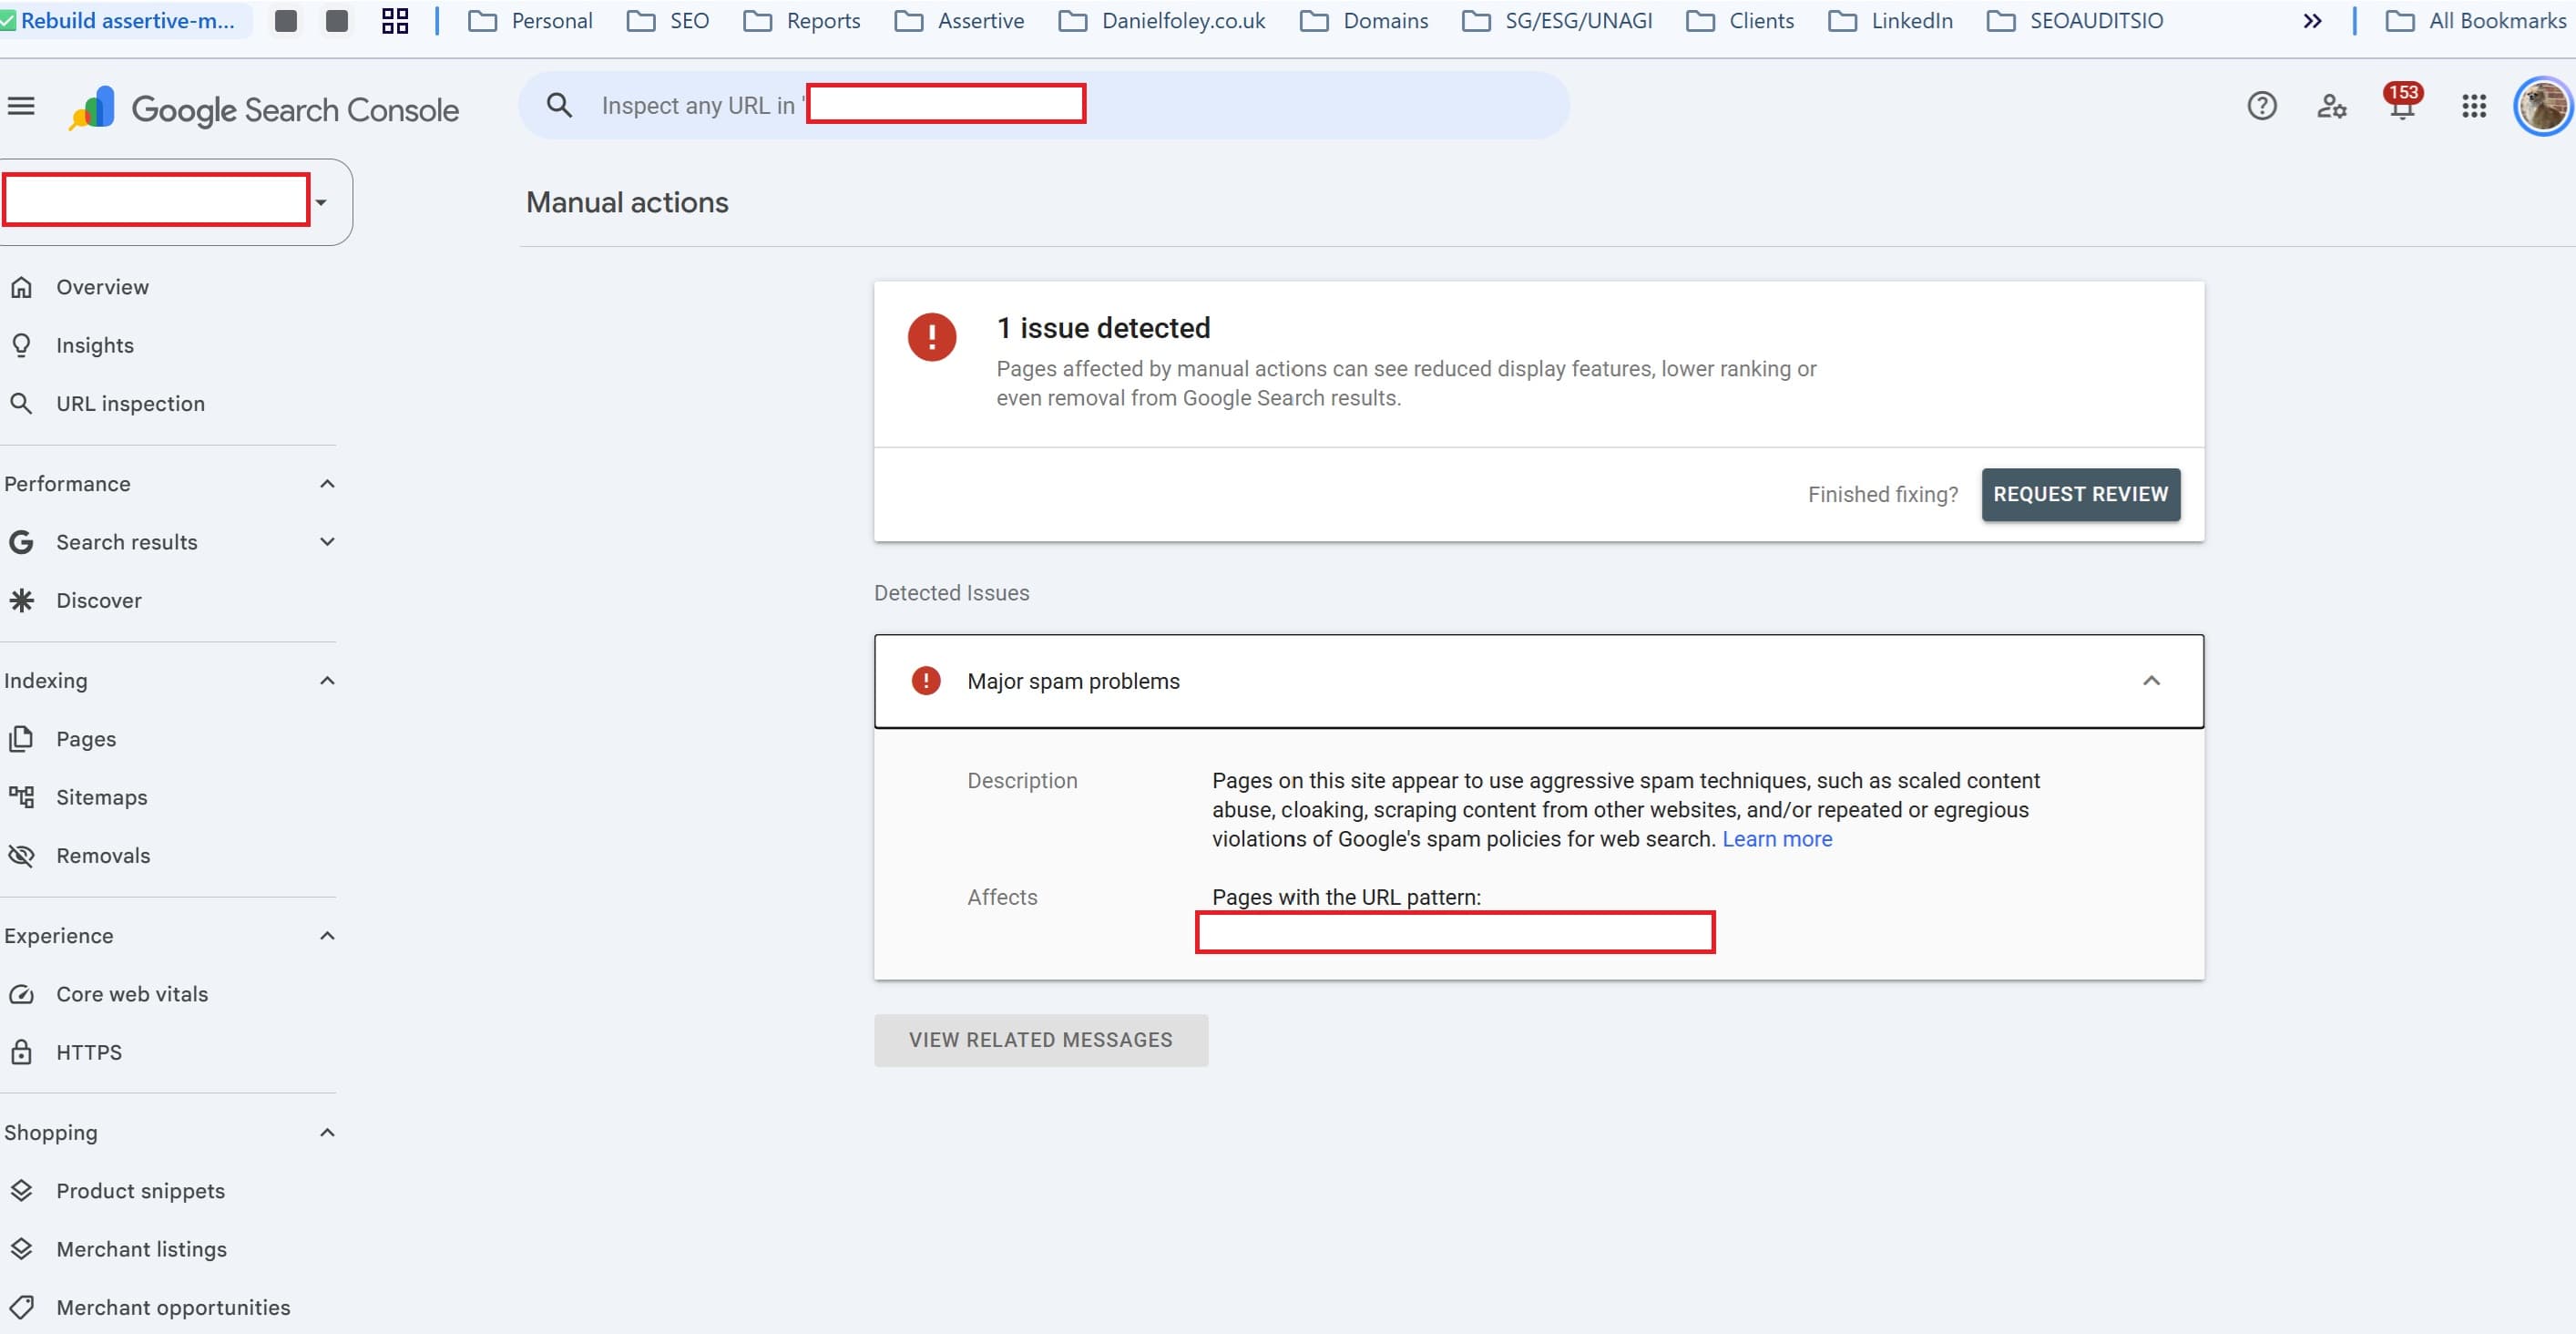Open the hamburger navigation menu
This screenshot has width=2576, height=1334.
pyautogui.click(x=21, y=106)
